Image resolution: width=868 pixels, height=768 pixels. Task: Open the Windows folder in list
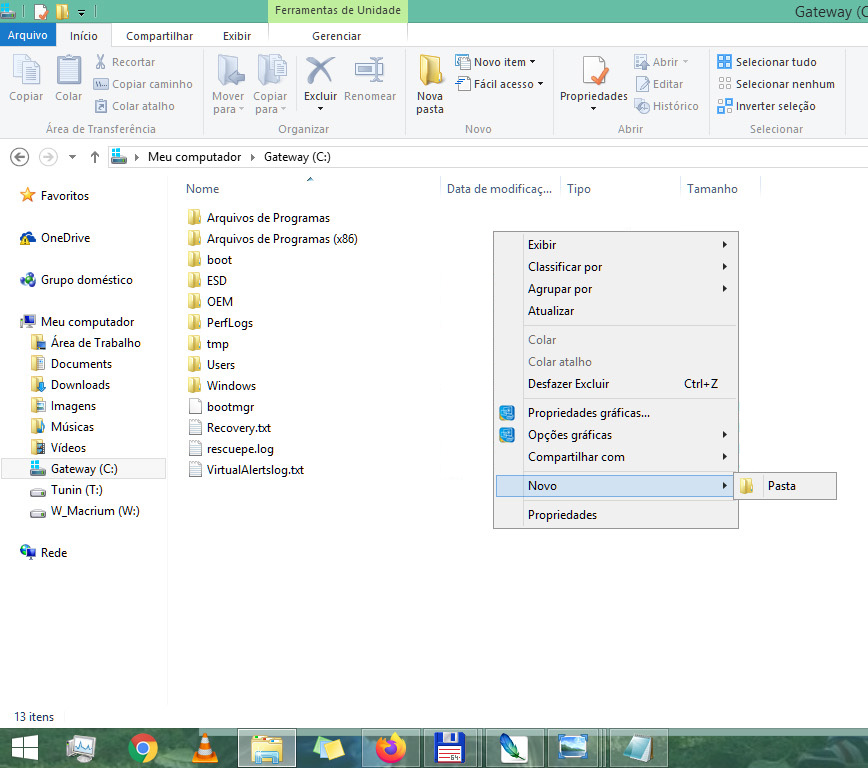pos(231,386)
